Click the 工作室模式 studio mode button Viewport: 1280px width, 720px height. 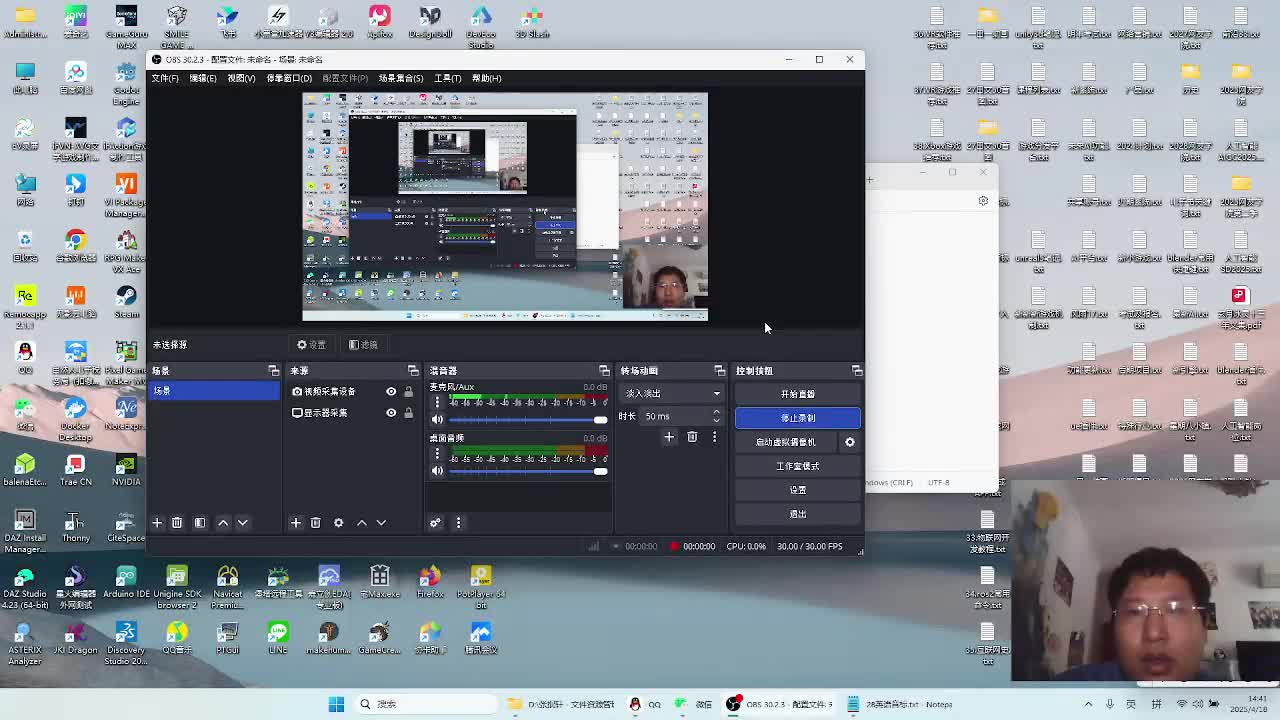[797, 466]
